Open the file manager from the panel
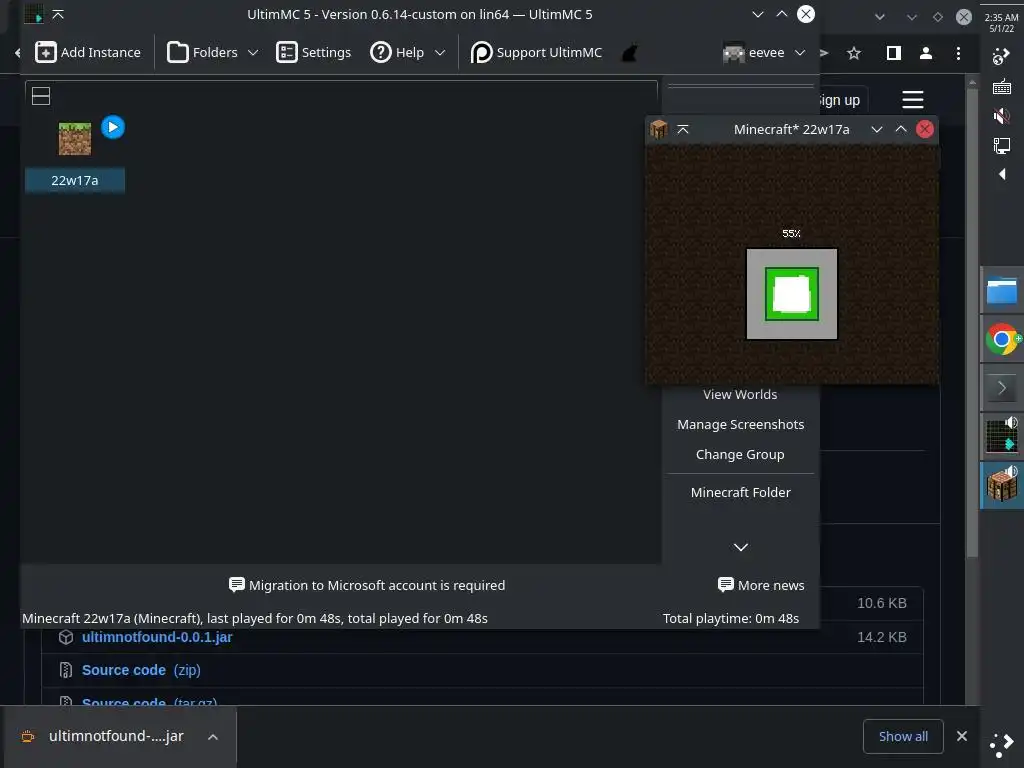 (x=1002, y=291)
